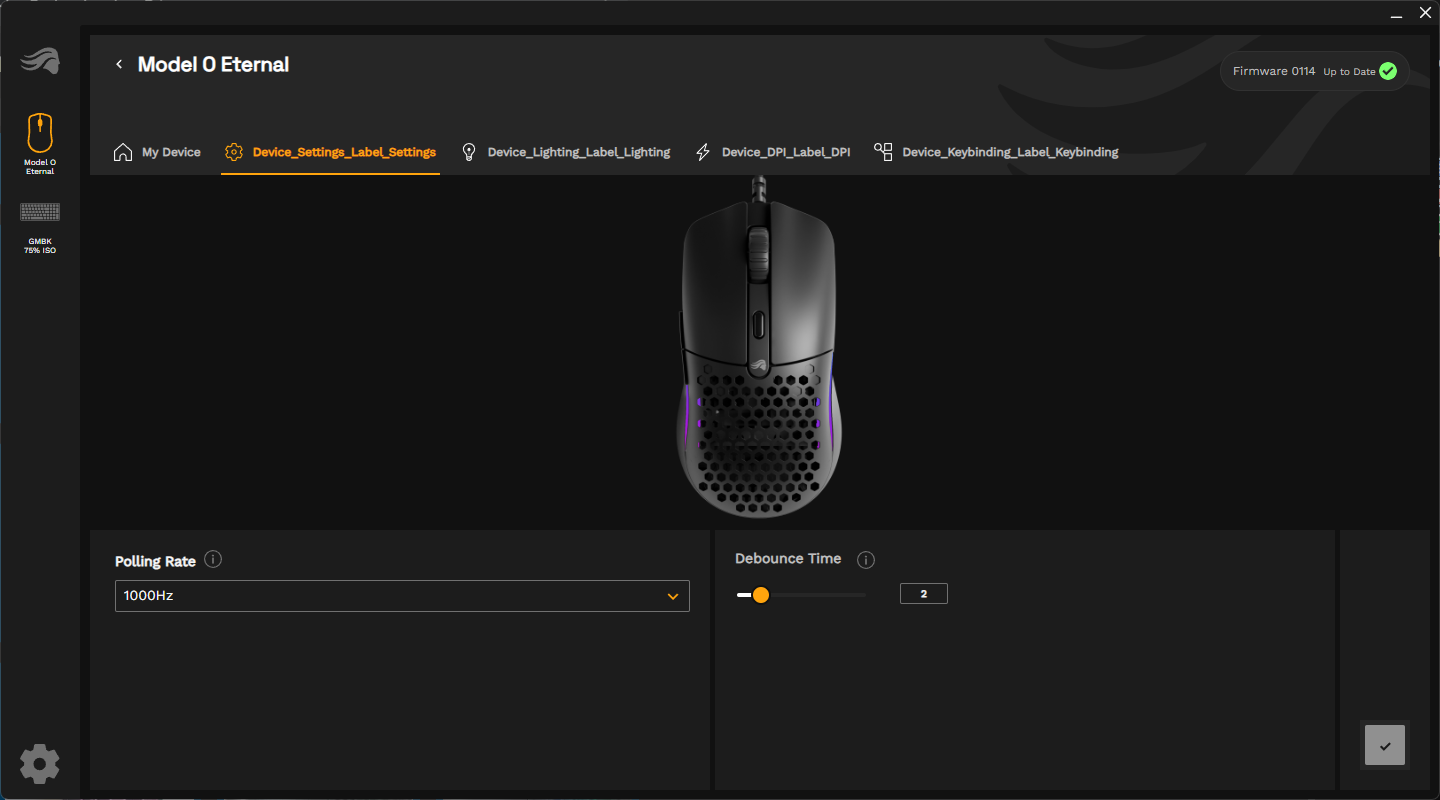
Task: Click the Model O Eternal title
Action: [213, 64]
